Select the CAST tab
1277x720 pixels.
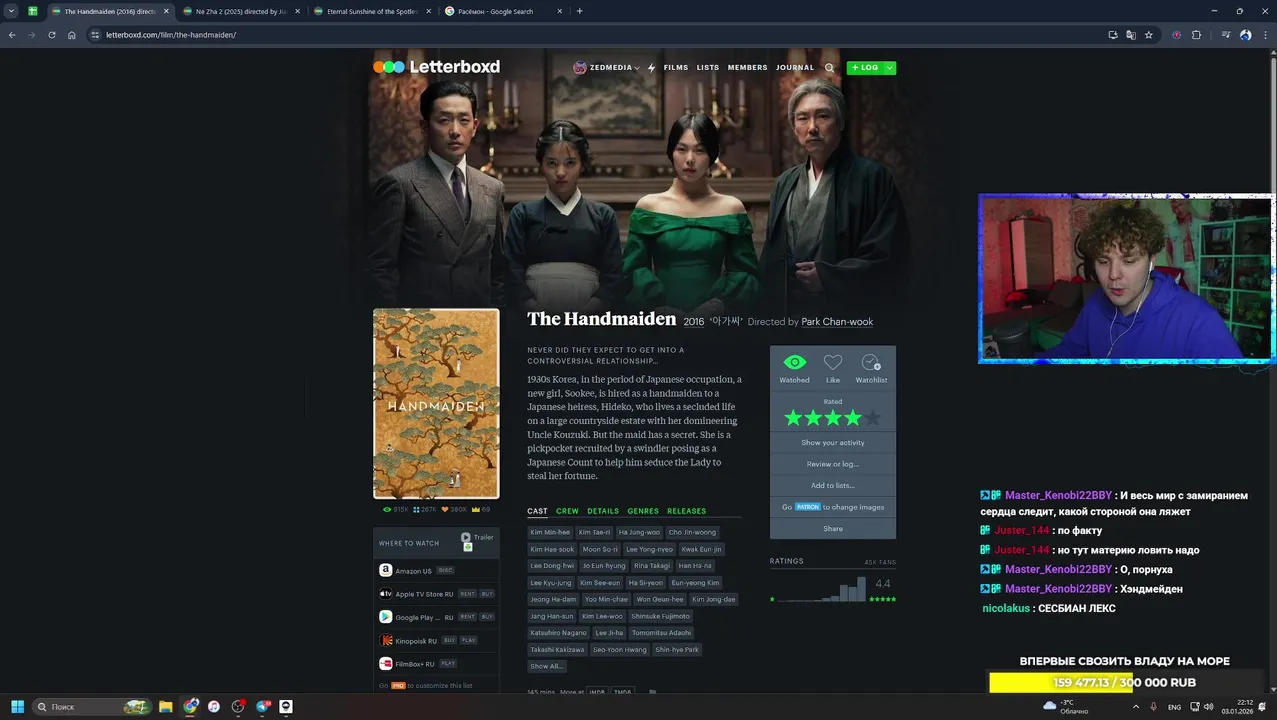coord(537,511)
